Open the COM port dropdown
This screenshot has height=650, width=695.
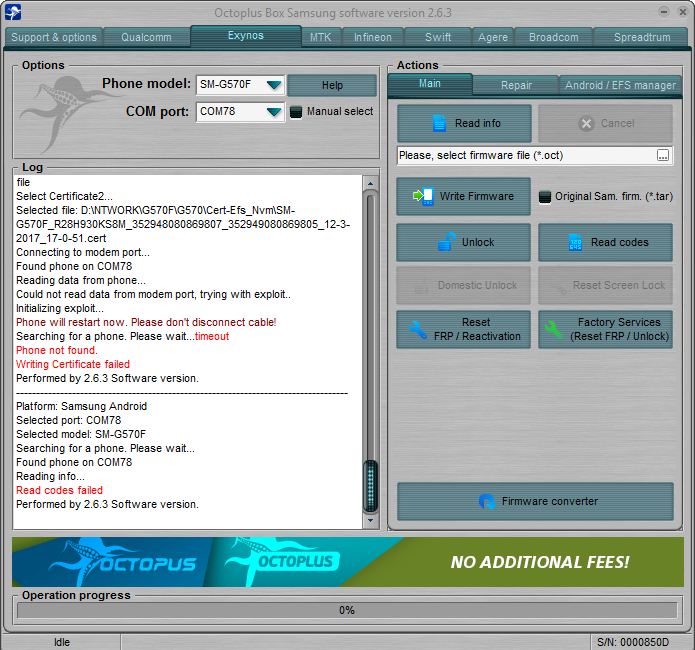click(x=274, y=112)
